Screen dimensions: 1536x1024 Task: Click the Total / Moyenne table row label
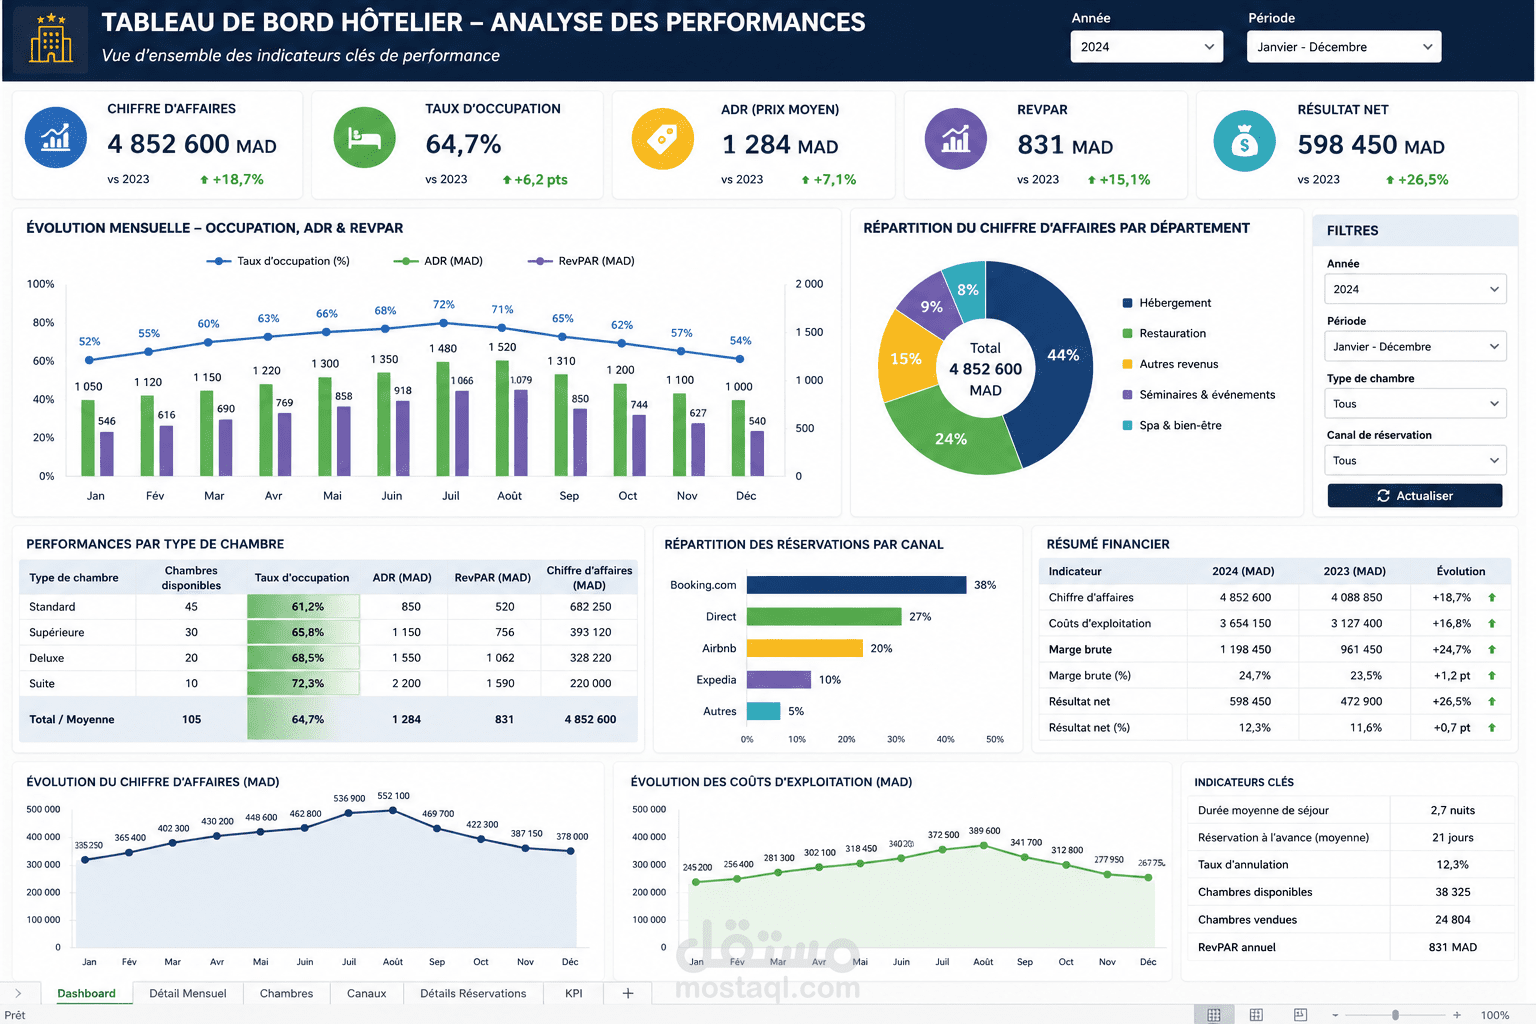(72, 720)
